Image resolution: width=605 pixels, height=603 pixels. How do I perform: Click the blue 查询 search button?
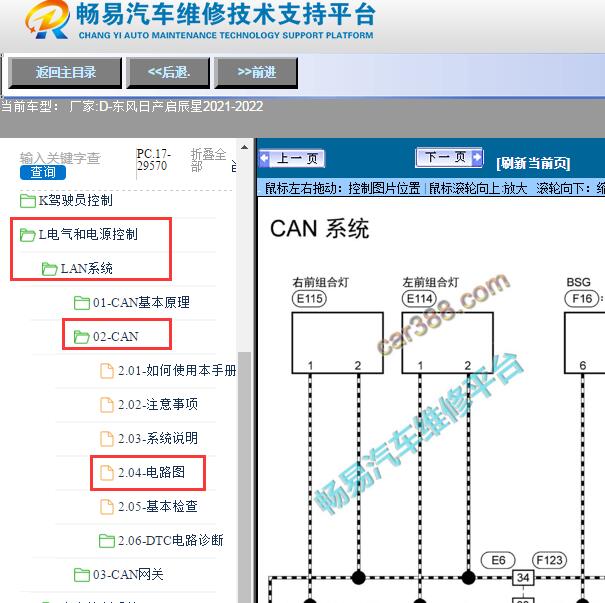[x=43, y=172]
